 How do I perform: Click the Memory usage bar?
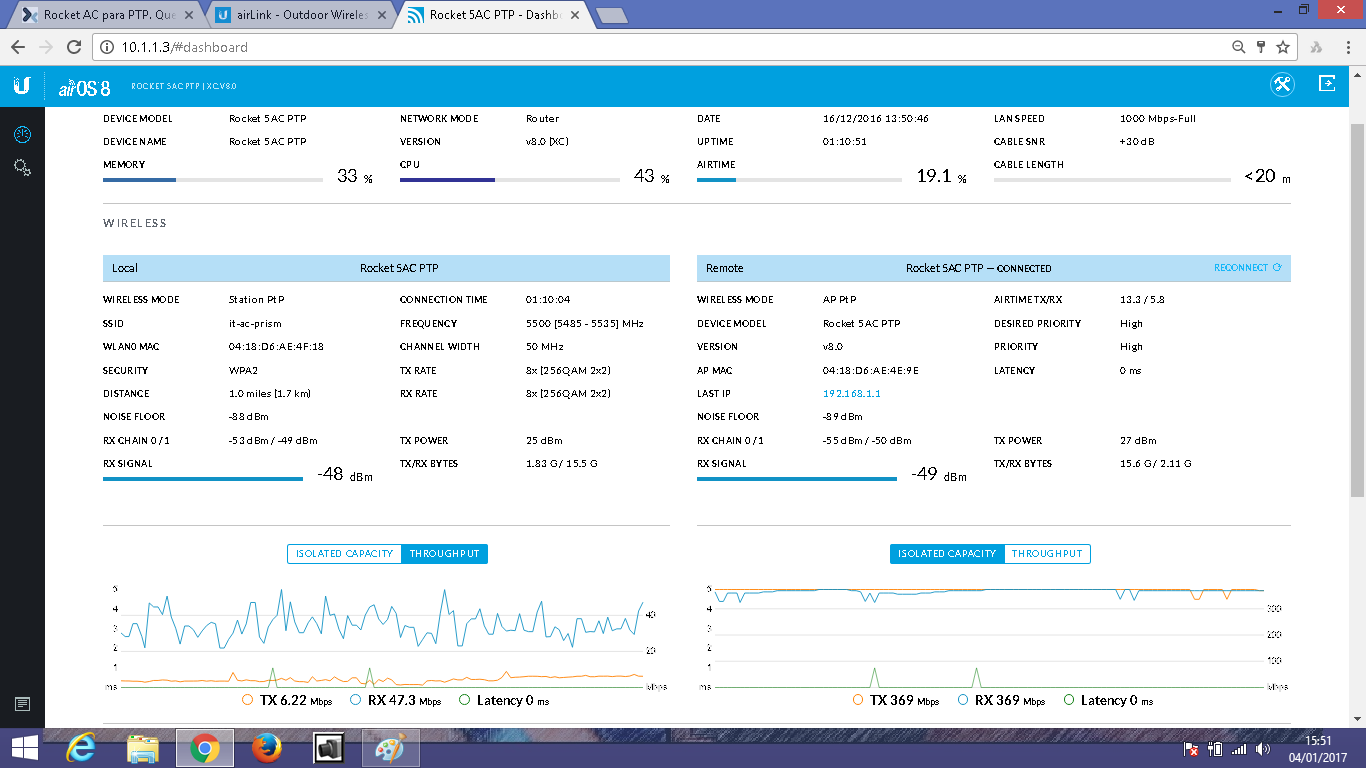[213, 180]
